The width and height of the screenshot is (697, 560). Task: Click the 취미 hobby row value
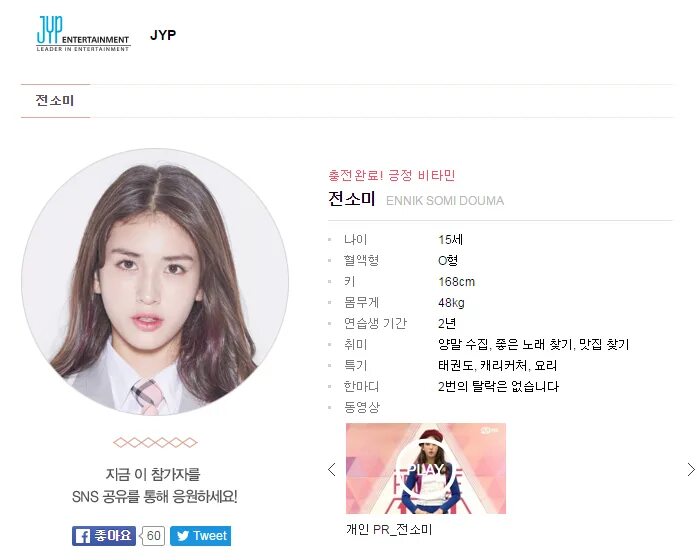click(x=533, y=344)
